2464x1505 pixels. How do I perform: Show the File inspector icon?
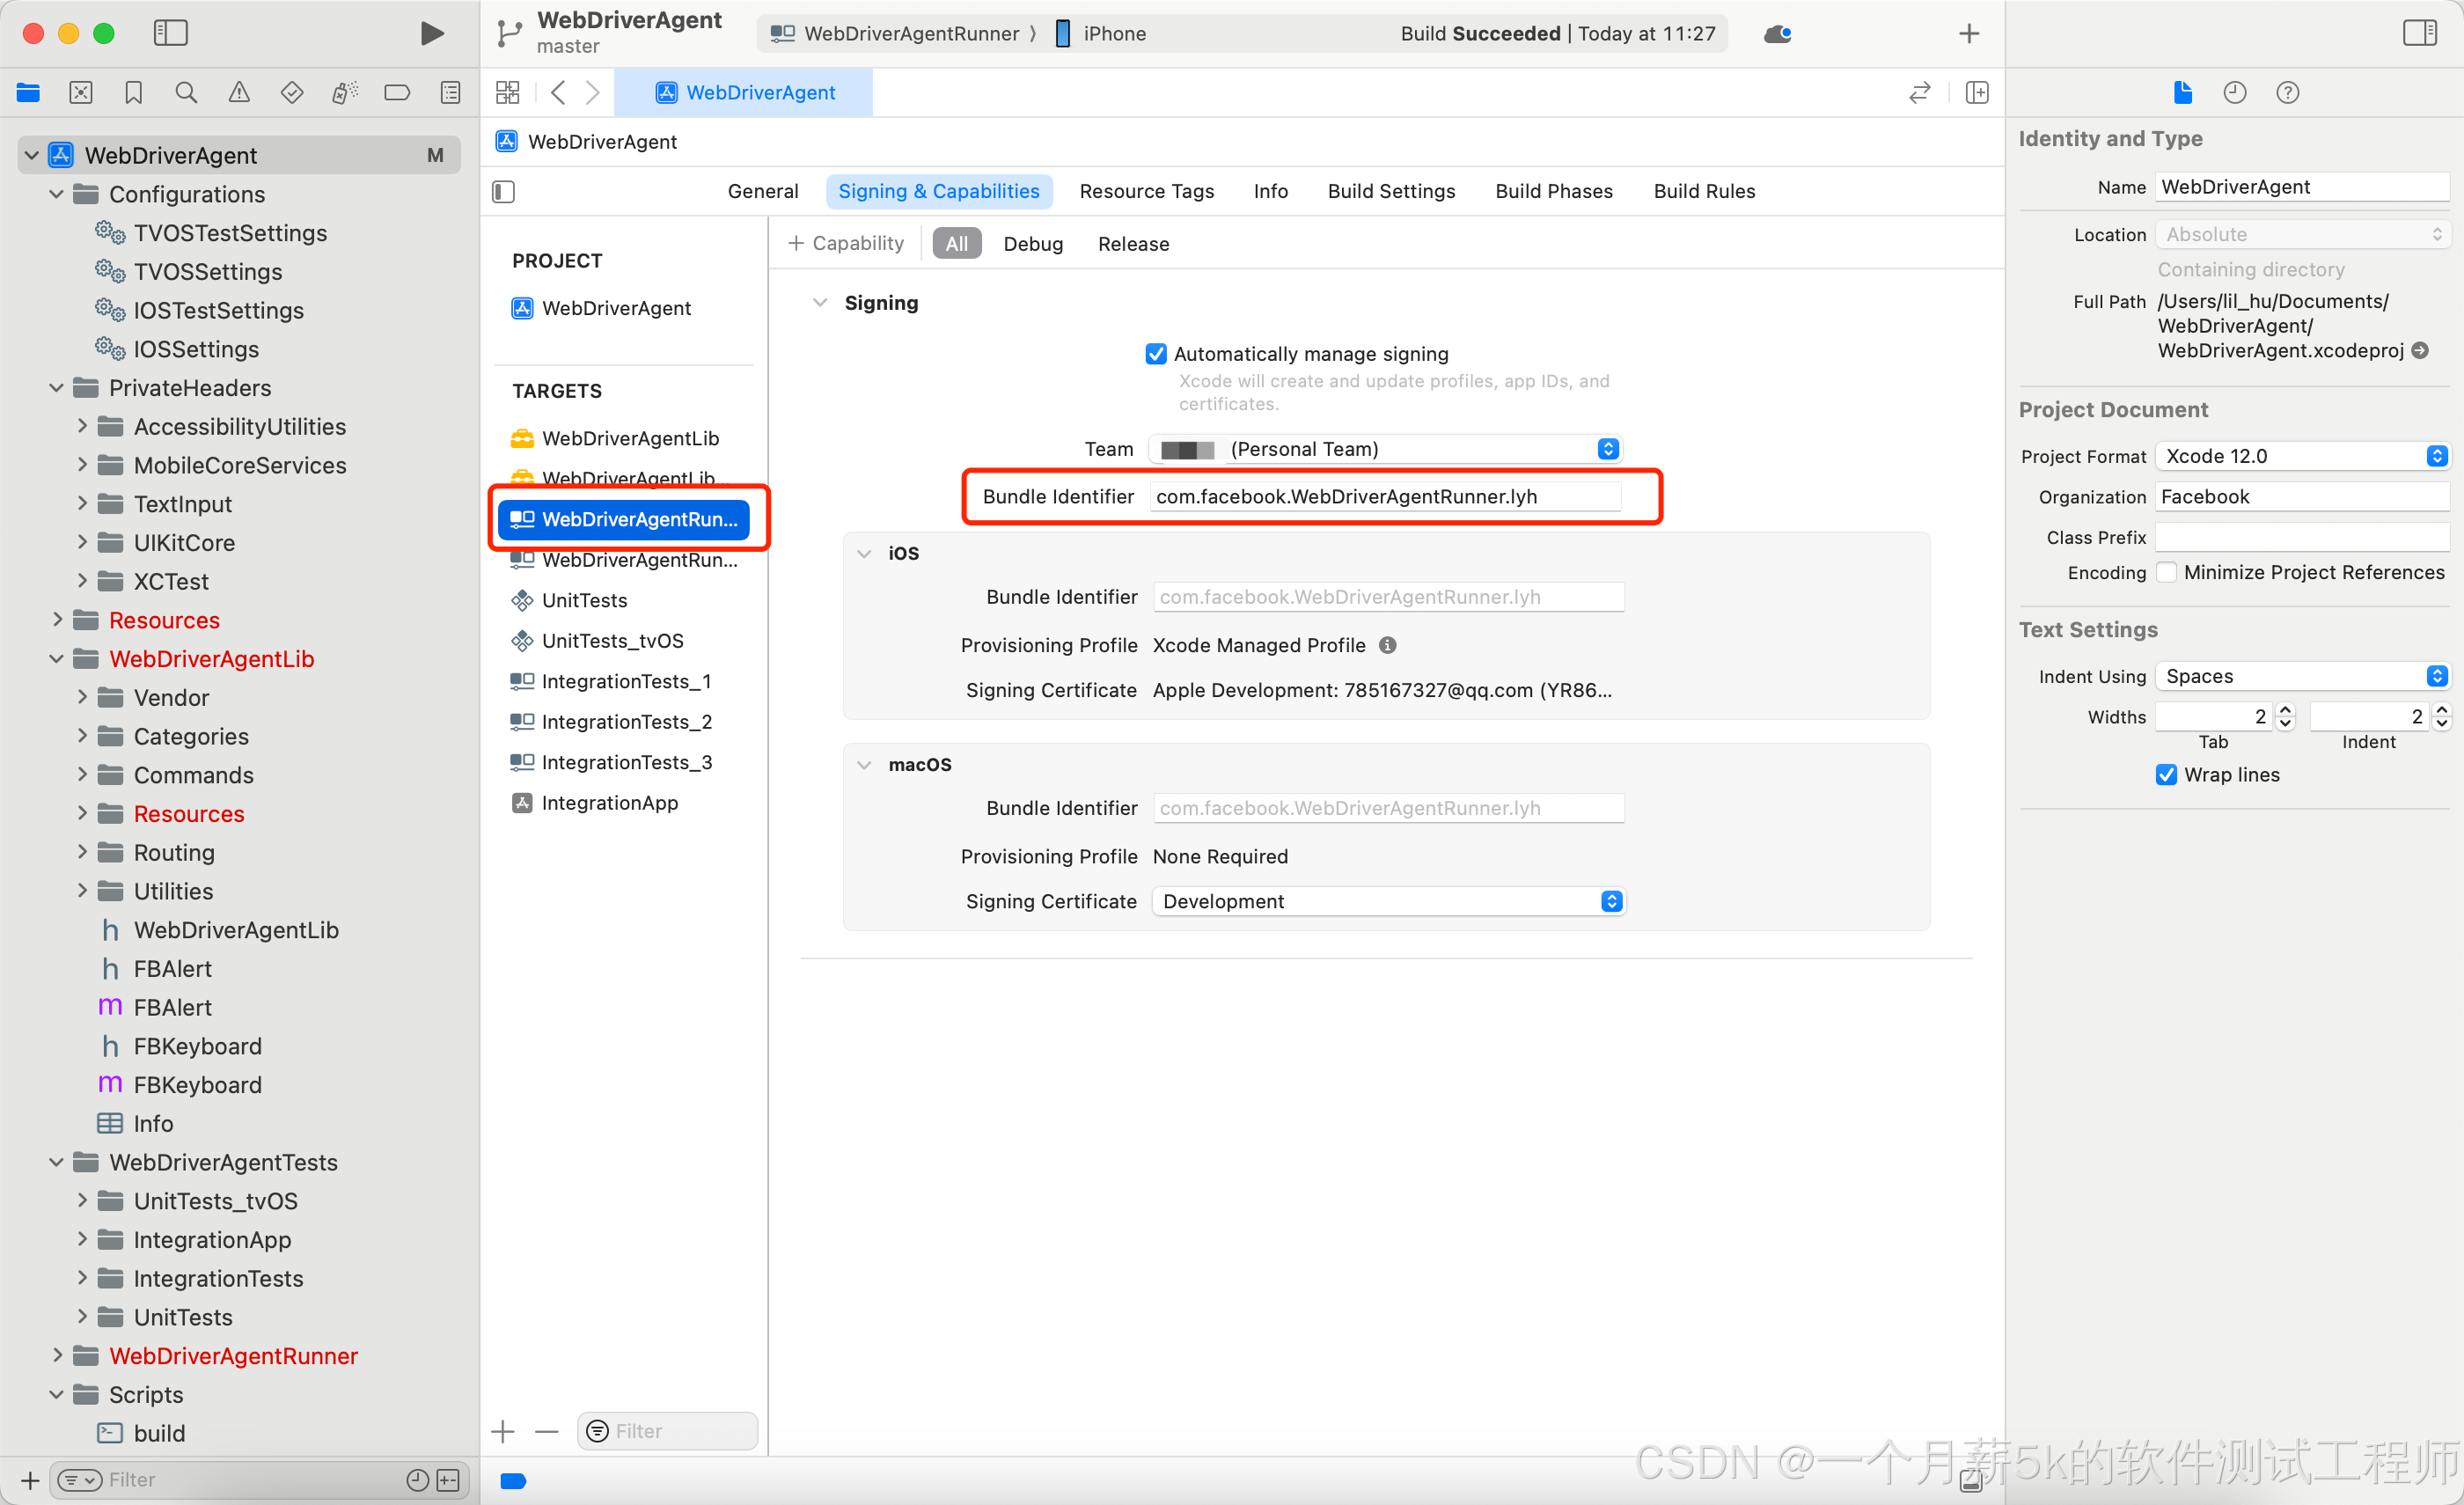[x=2182, y=93]
